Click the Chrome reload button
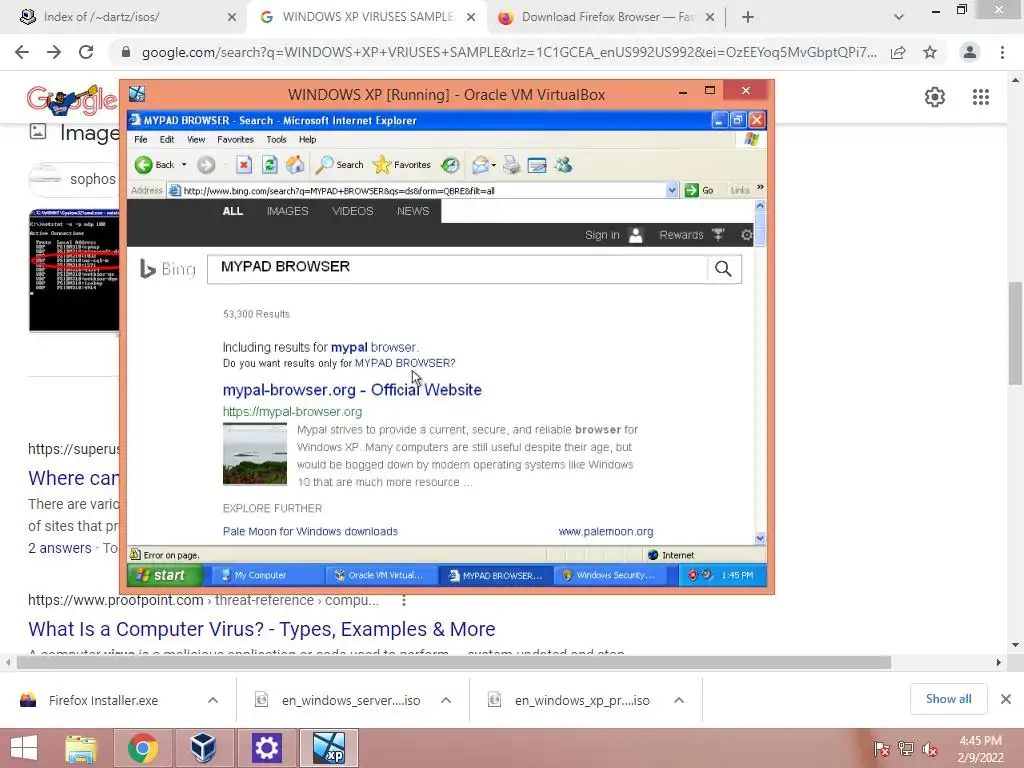The width and height of the screenshot is (1024, 768). pyautogui.click(x=86, y=52)
